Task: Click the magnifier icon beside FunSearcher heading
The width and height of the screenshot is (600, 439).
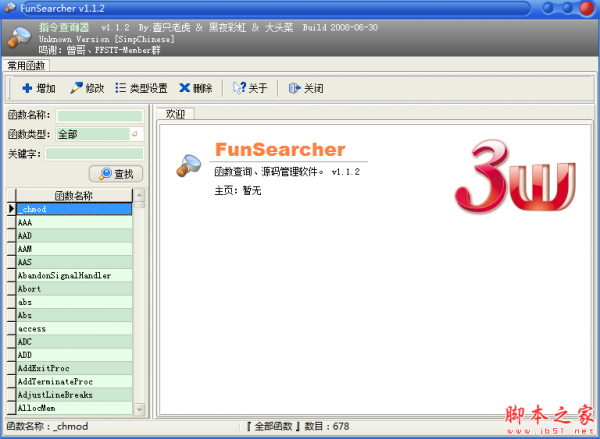Action: pyautogui.click(x=189, y=165)
